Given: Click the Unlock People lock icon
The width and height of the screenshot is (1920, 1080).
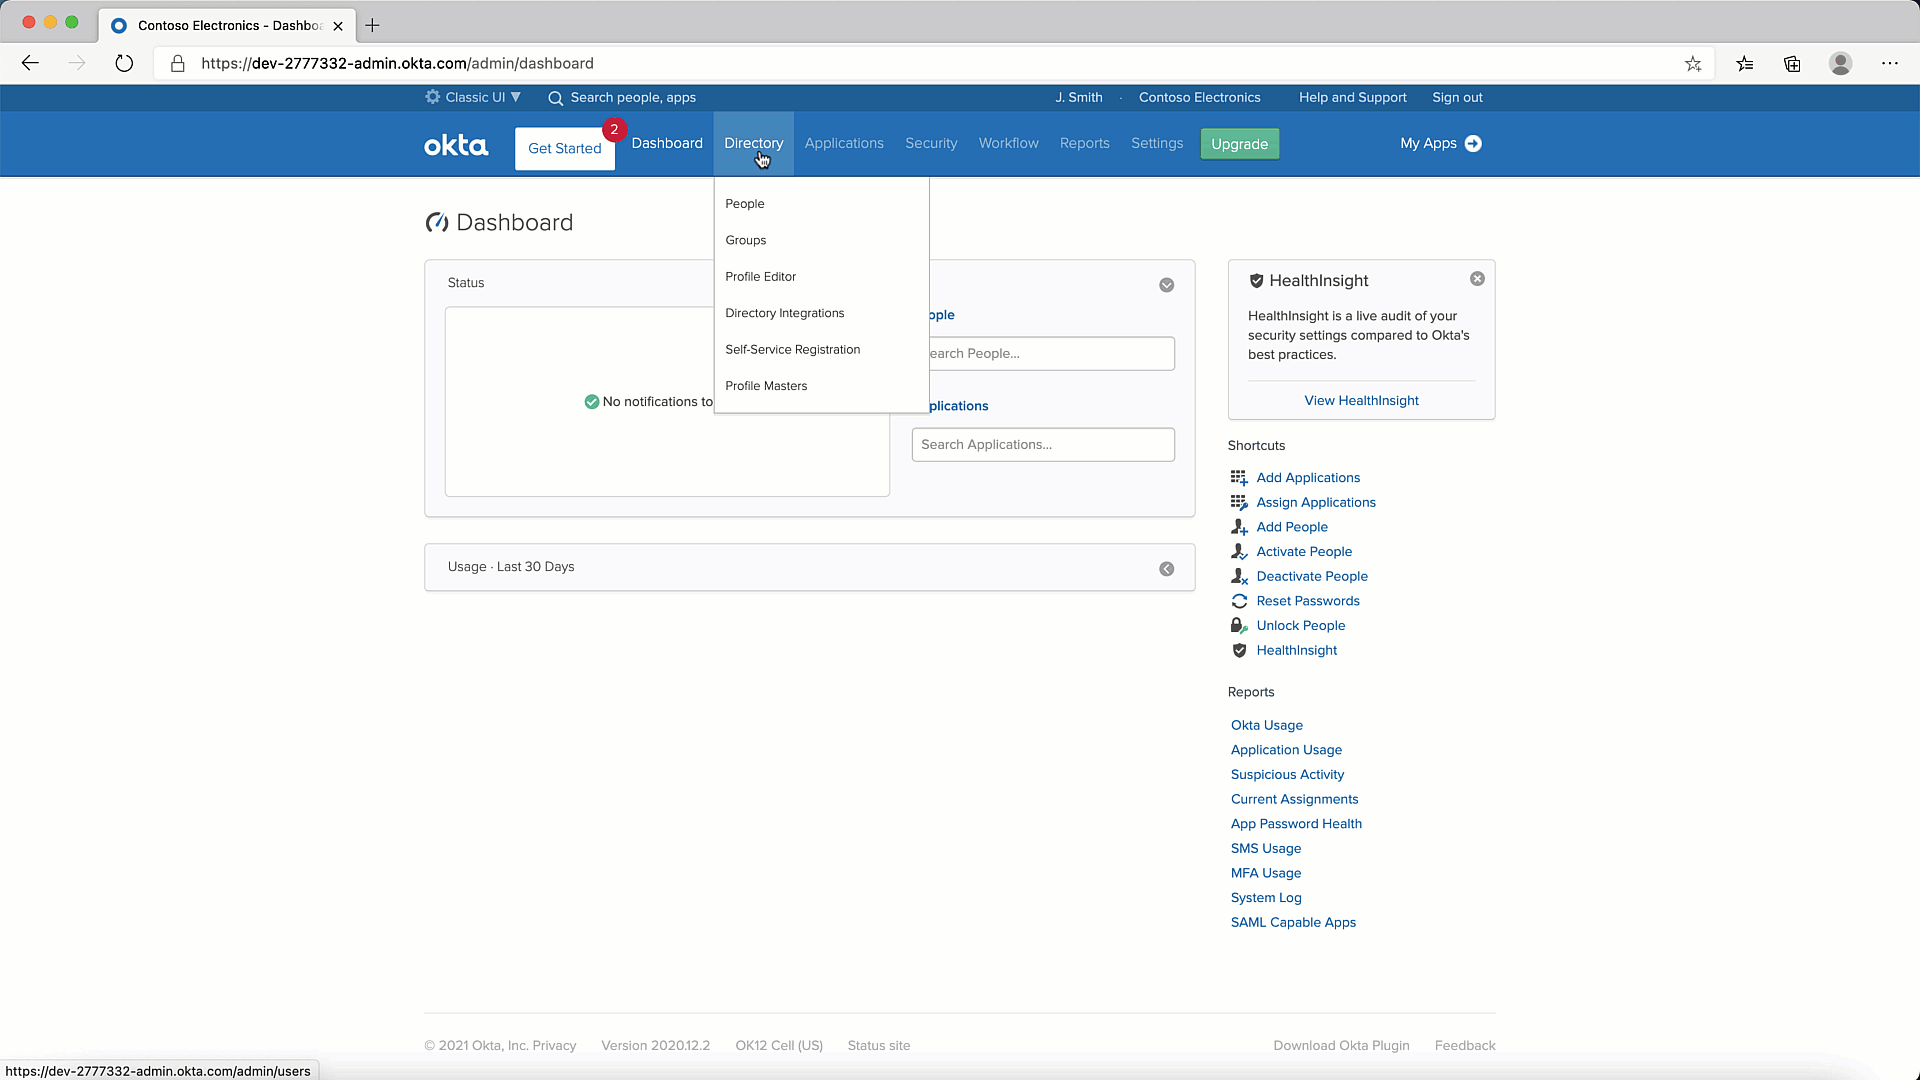Looking at the screenshot, I should [1239, 626].
